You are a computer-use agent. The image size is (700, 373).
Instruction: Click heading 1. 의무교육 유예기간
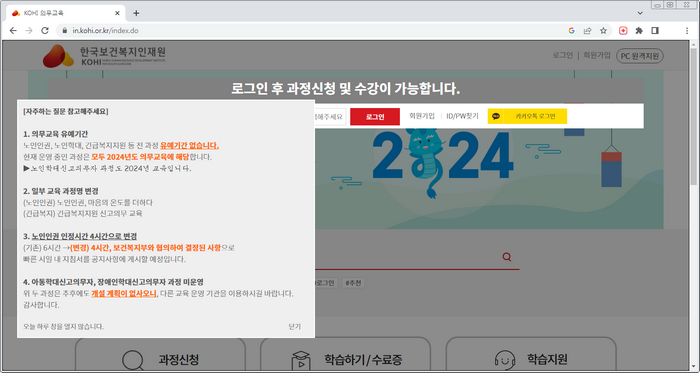(55, 134)
